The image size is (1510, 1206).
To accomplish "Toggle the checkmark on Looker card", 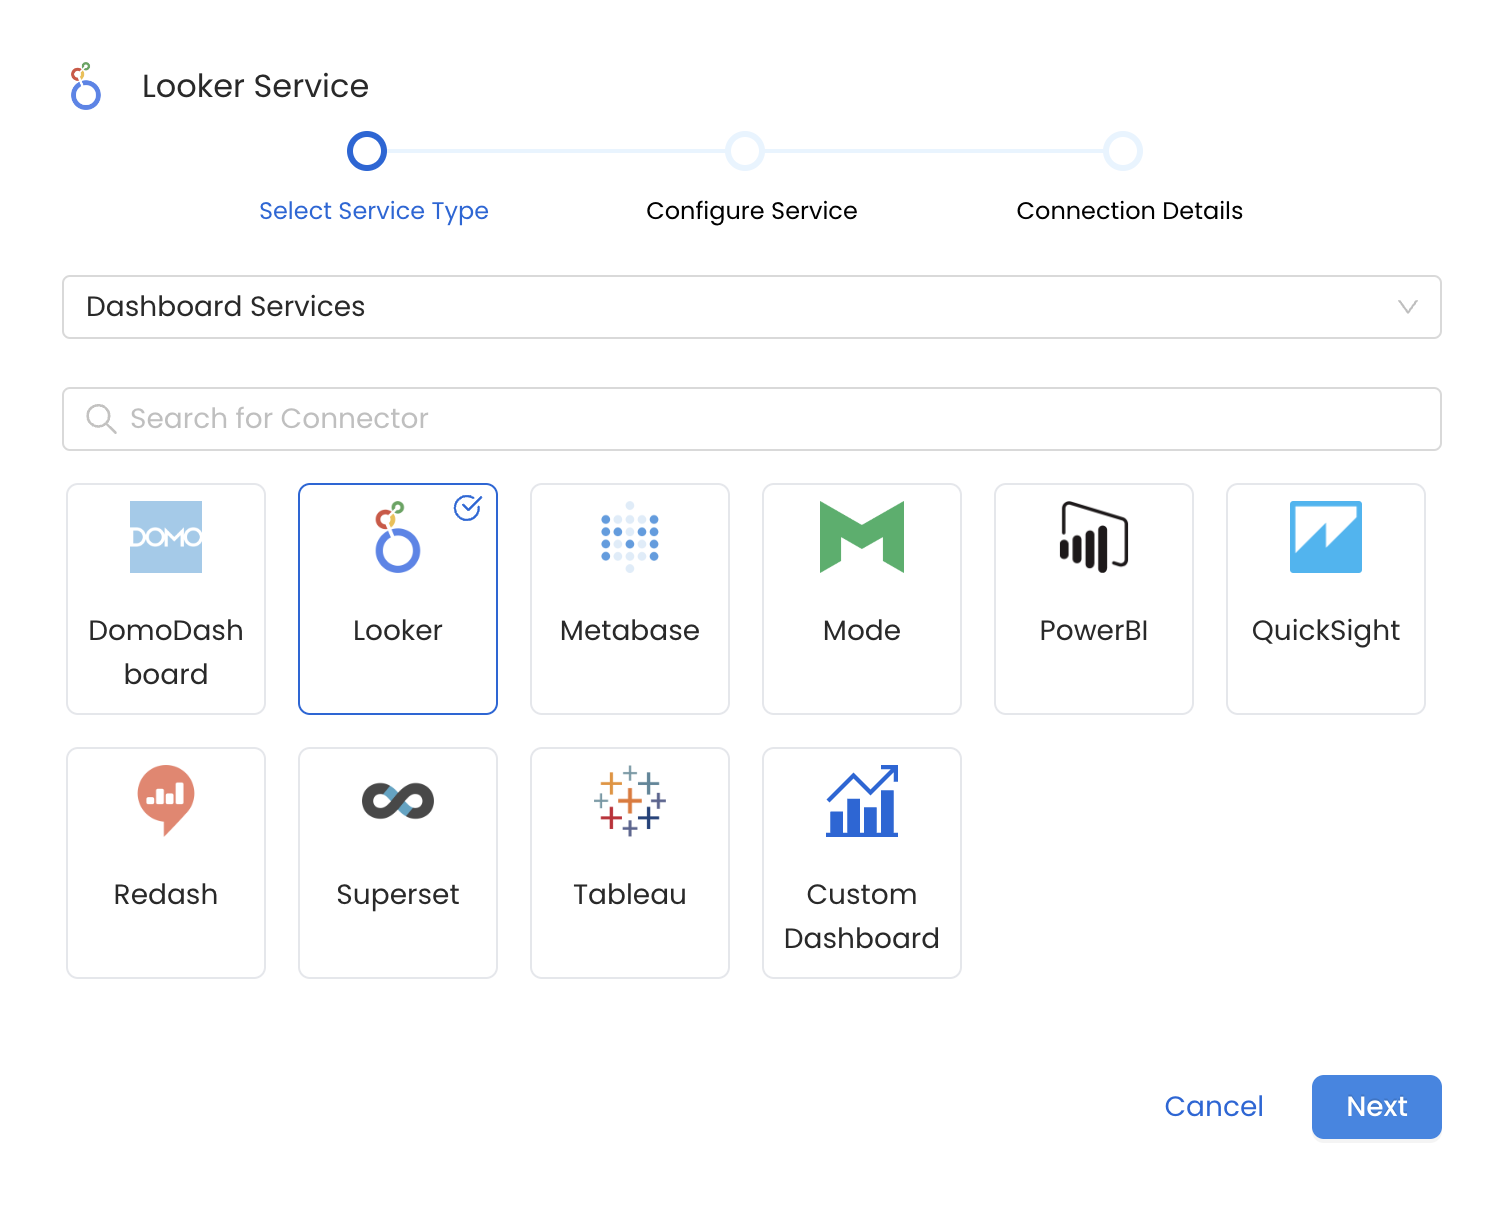I will [x=468, y=508].
